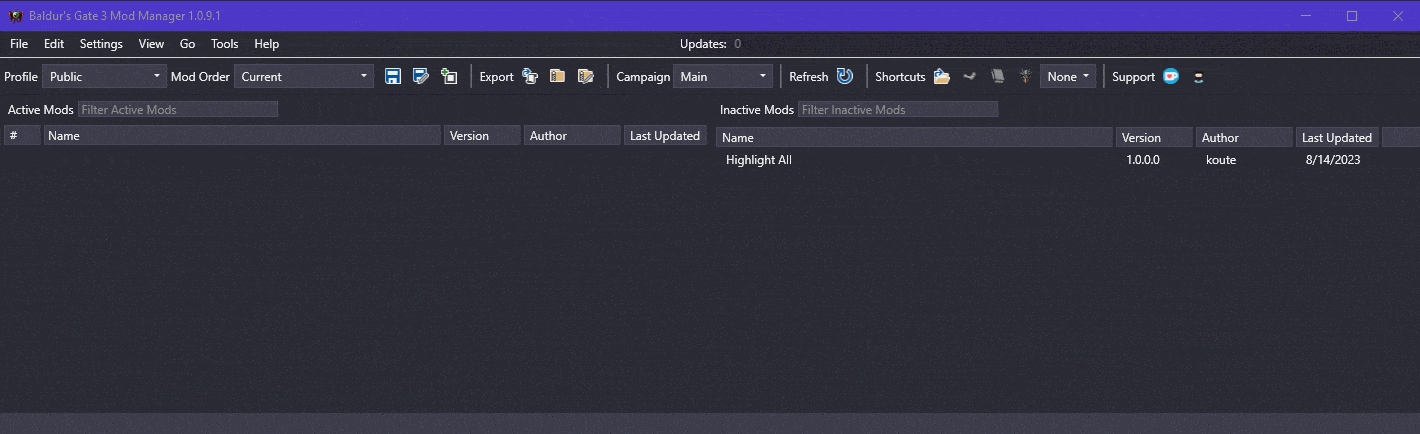Click the add new mod order icon

coord(449,77)
